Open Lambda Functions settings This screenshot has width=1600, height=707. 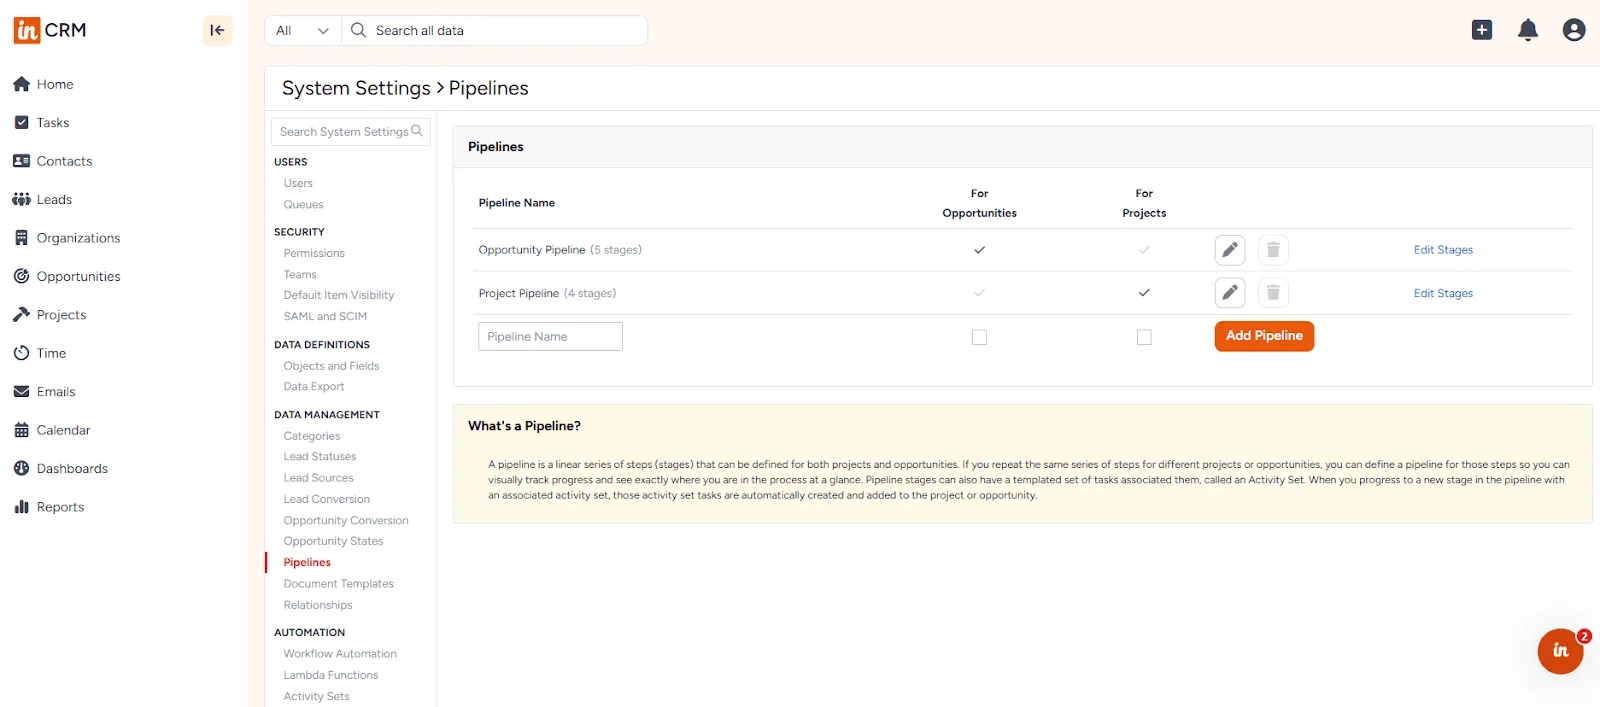[x=331, y=675]
